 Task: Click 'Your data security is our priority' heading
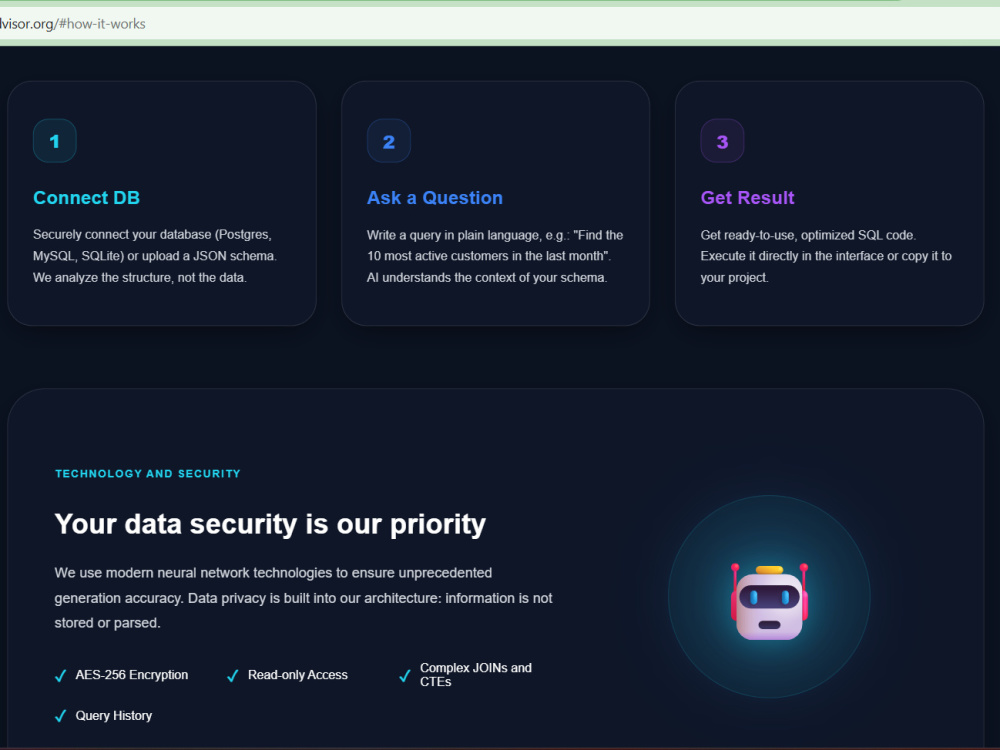point(270,524)
